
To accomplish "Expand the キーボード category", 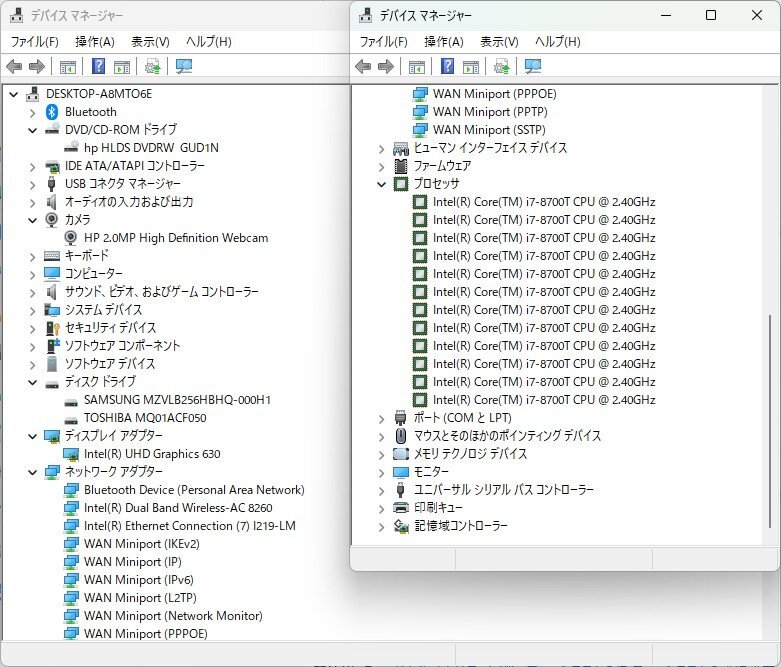I will 32,256.
